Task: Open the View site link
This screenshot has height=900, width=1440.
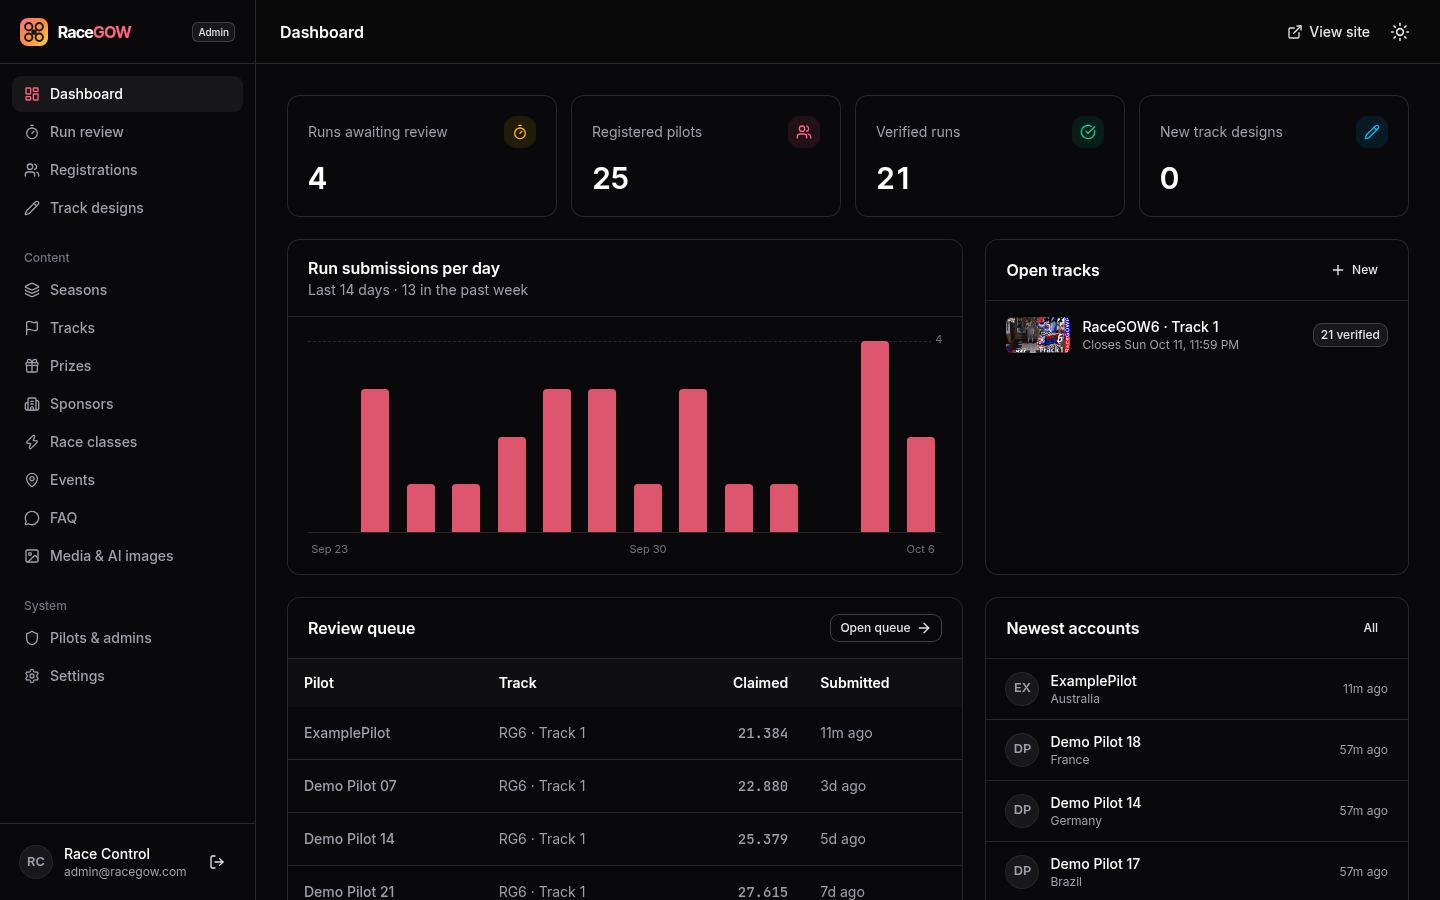Action: [1328, 32]
